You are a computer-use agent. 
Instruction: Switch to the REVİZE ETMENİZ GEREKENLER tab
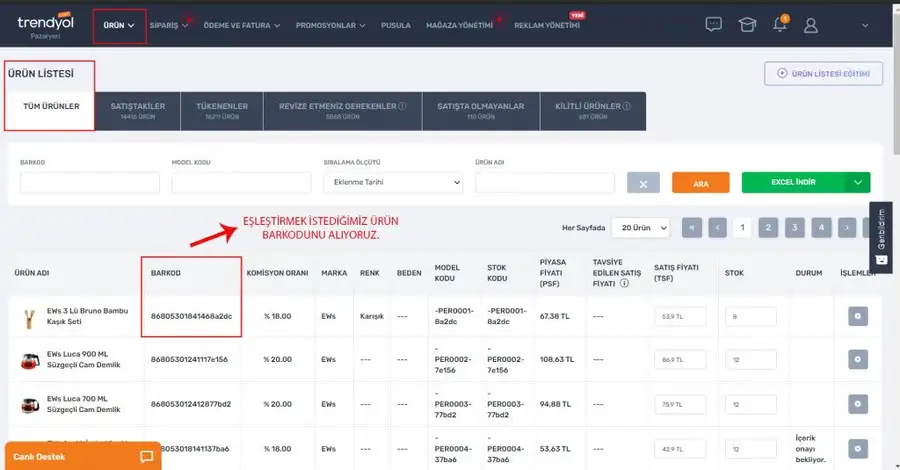click(343, 111)
